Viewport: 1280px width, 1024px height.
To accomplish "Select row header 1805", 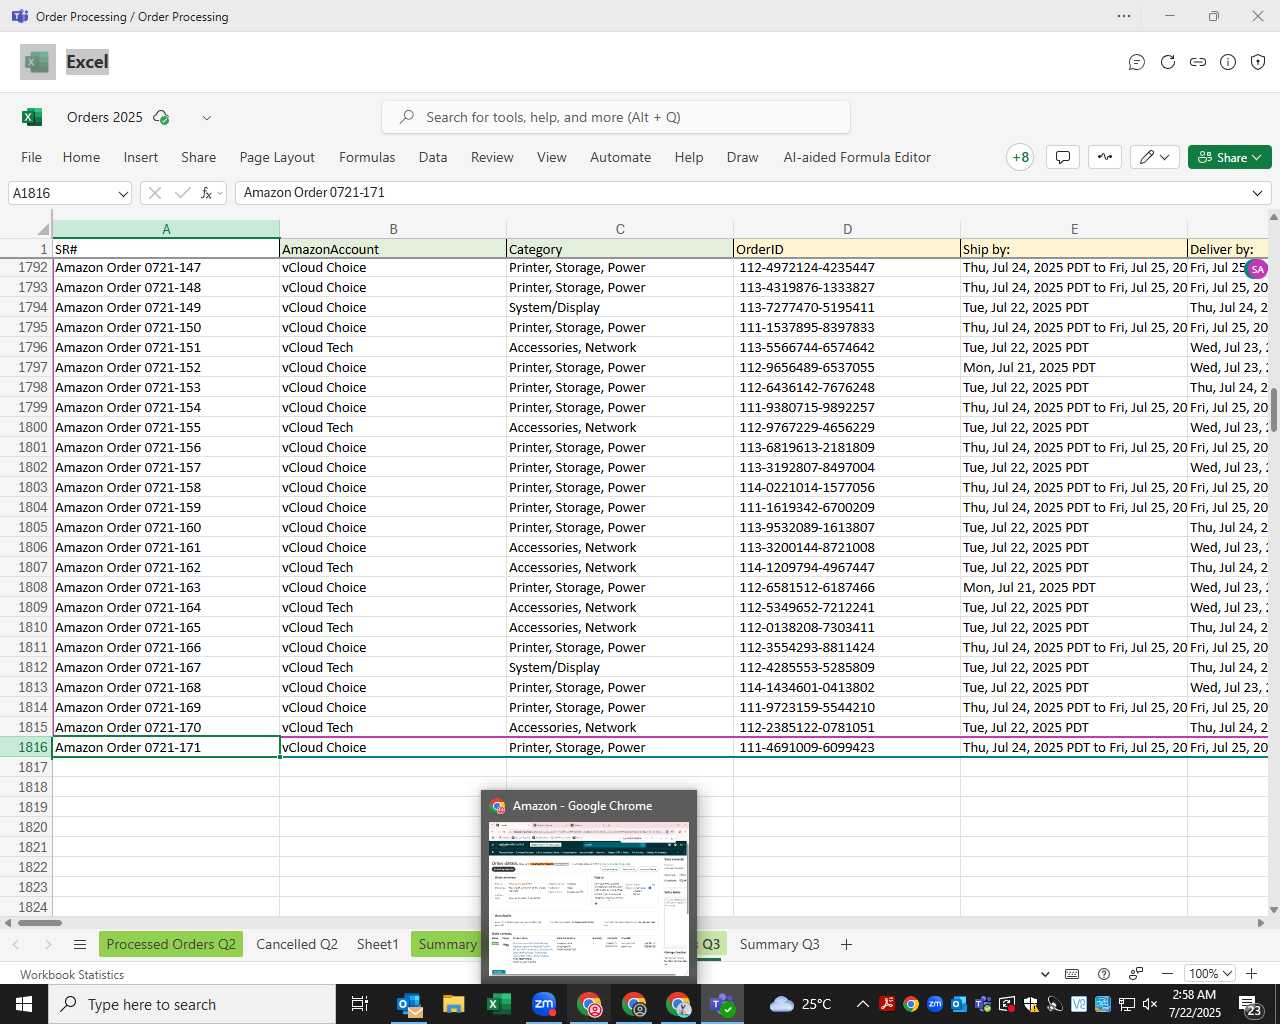I will [26, 527].
